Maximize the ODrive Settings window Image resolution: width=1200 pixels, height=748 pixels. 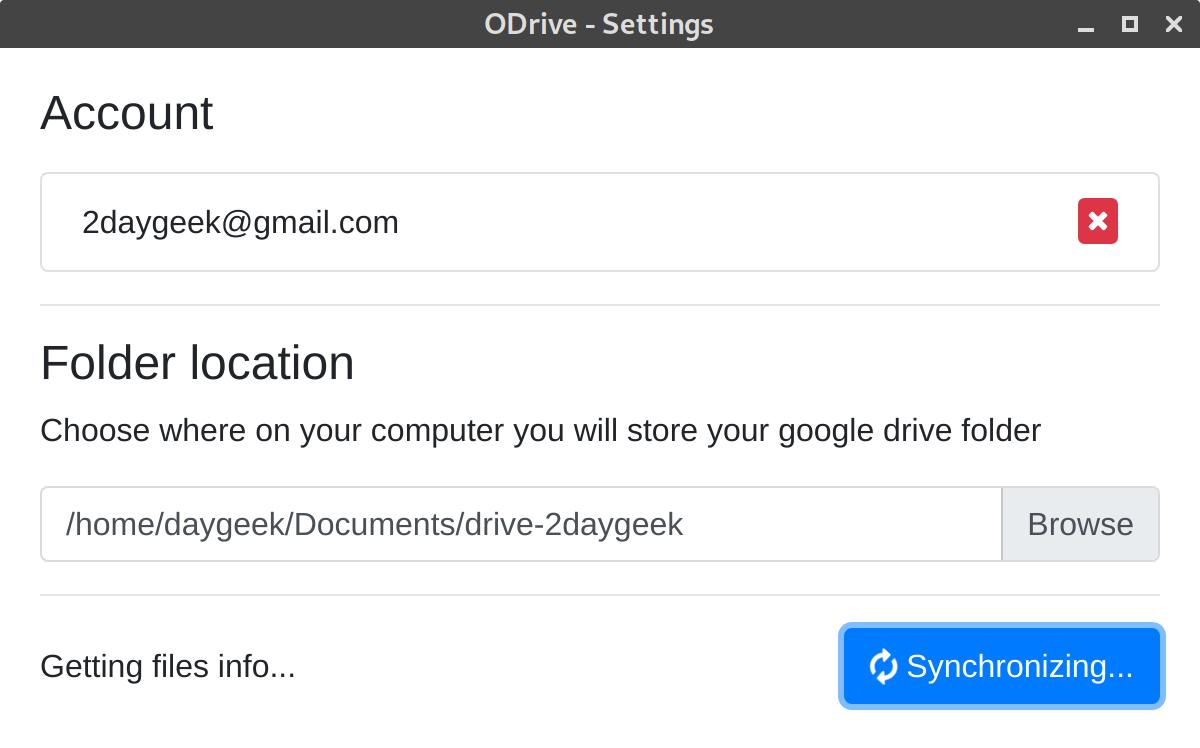(x=1129, y=24)
